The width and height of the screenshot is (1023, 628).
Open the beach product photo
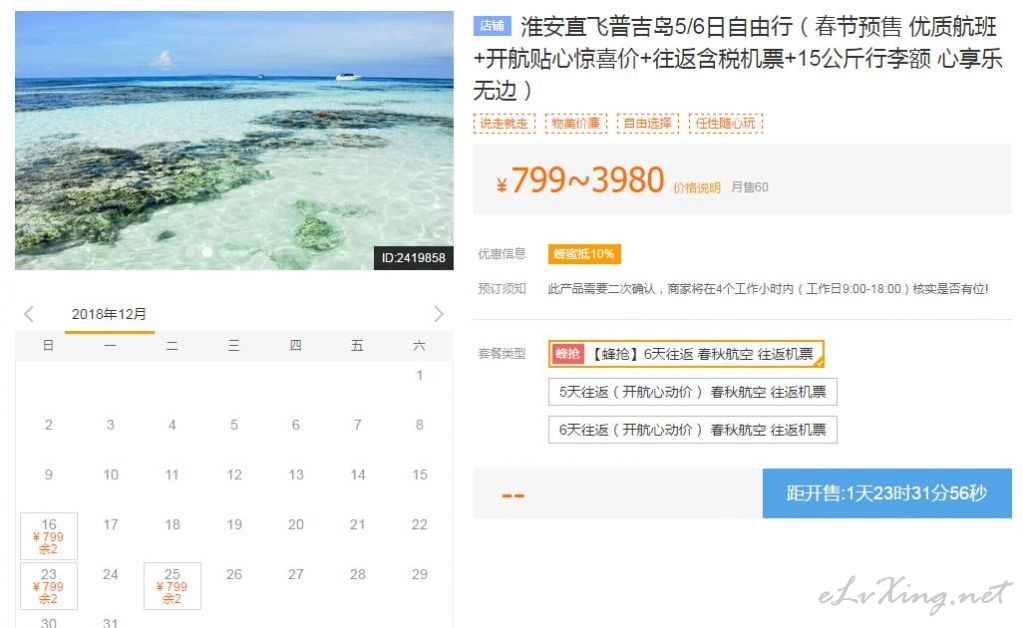[x=234, y=140]
